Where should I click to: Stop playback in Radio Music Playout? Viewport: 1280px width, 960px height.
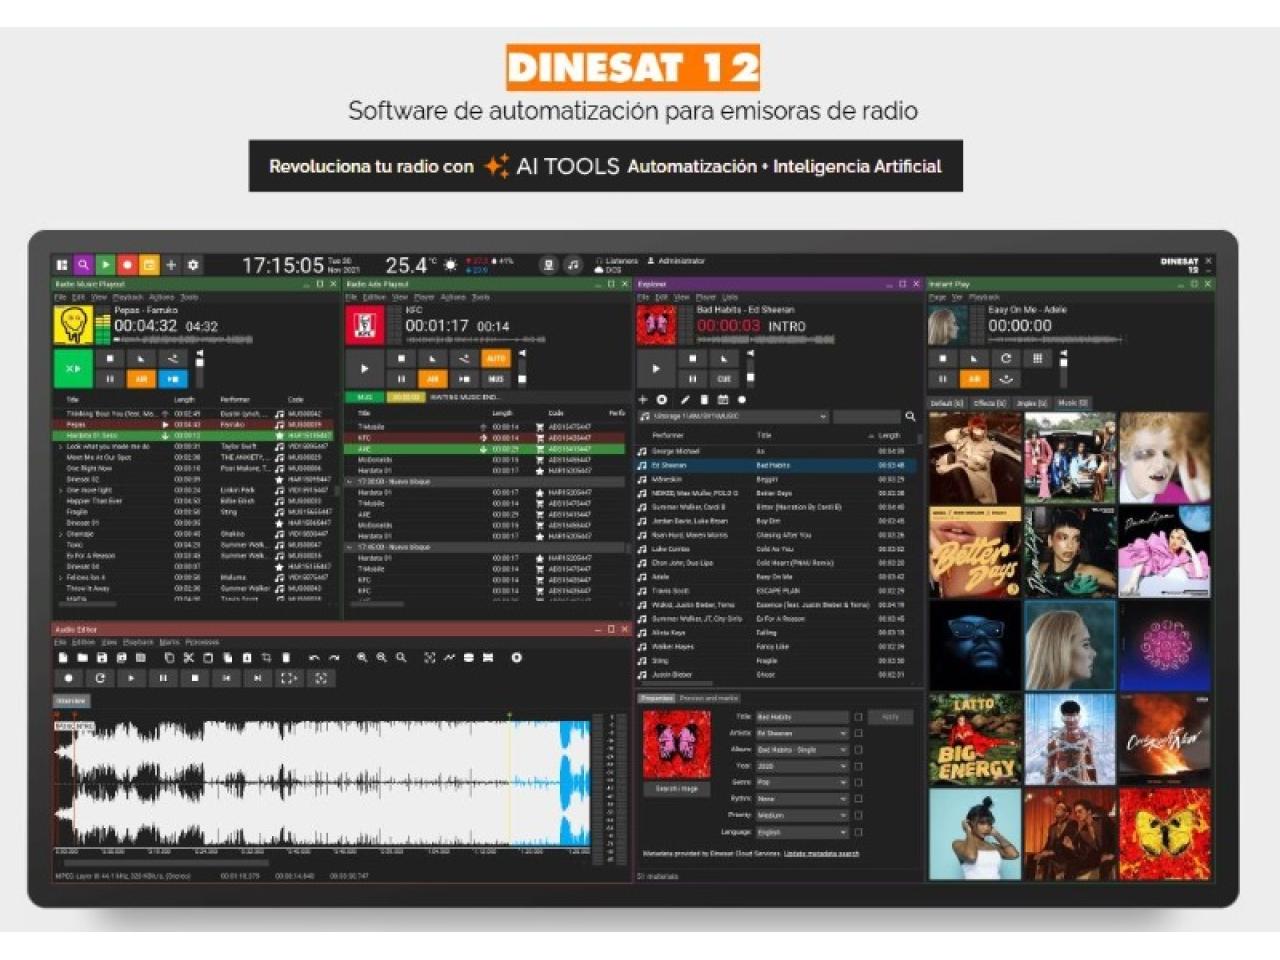[x=110, y=358]
